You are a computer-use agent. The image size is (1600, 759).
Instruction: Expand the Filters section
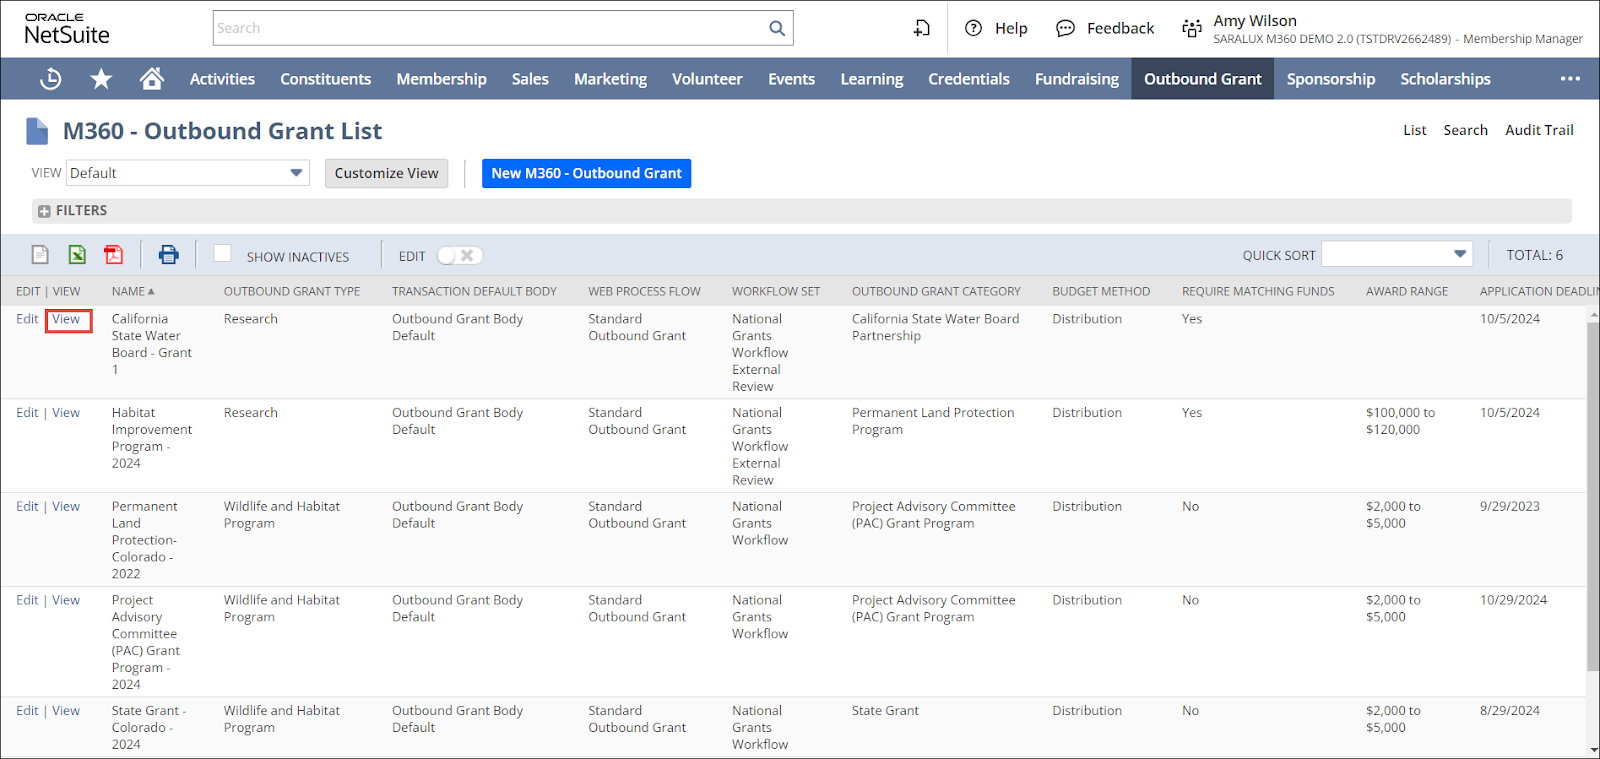coord(44,211)
